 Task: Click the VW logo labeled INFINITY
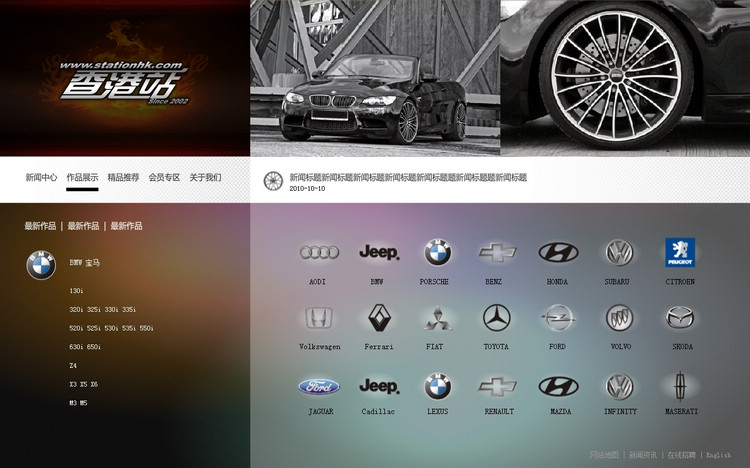pos(619,386)
